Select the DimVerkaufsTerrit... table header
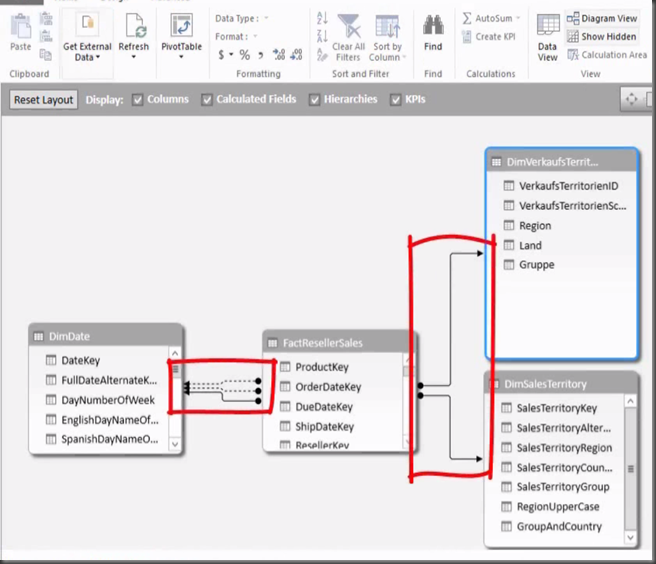The width and height of the screenshot is (656, 564). pyautogui.click(x=562, y=162)
